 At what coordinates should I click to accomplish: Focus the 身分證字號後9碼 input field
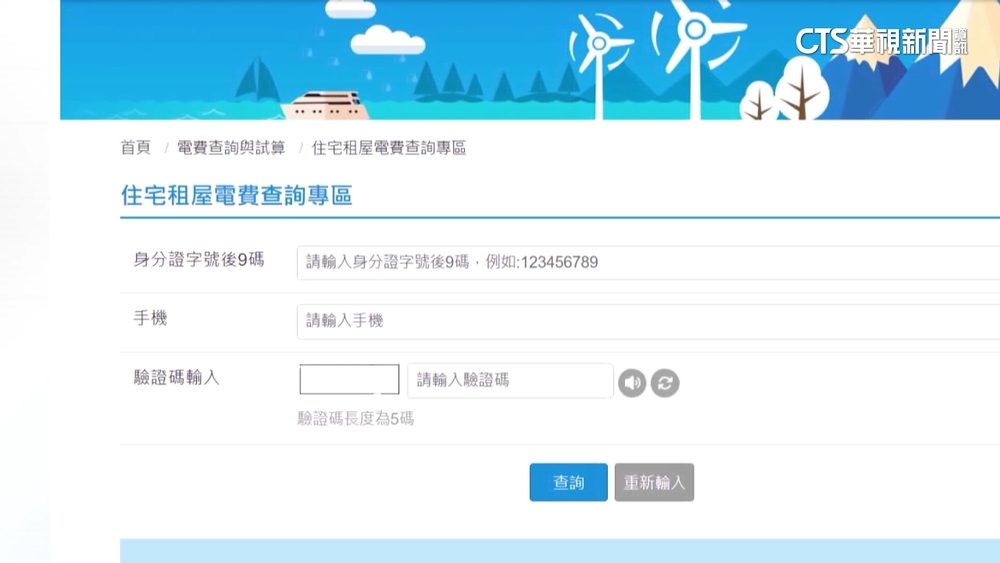click(x=648, y=262)
